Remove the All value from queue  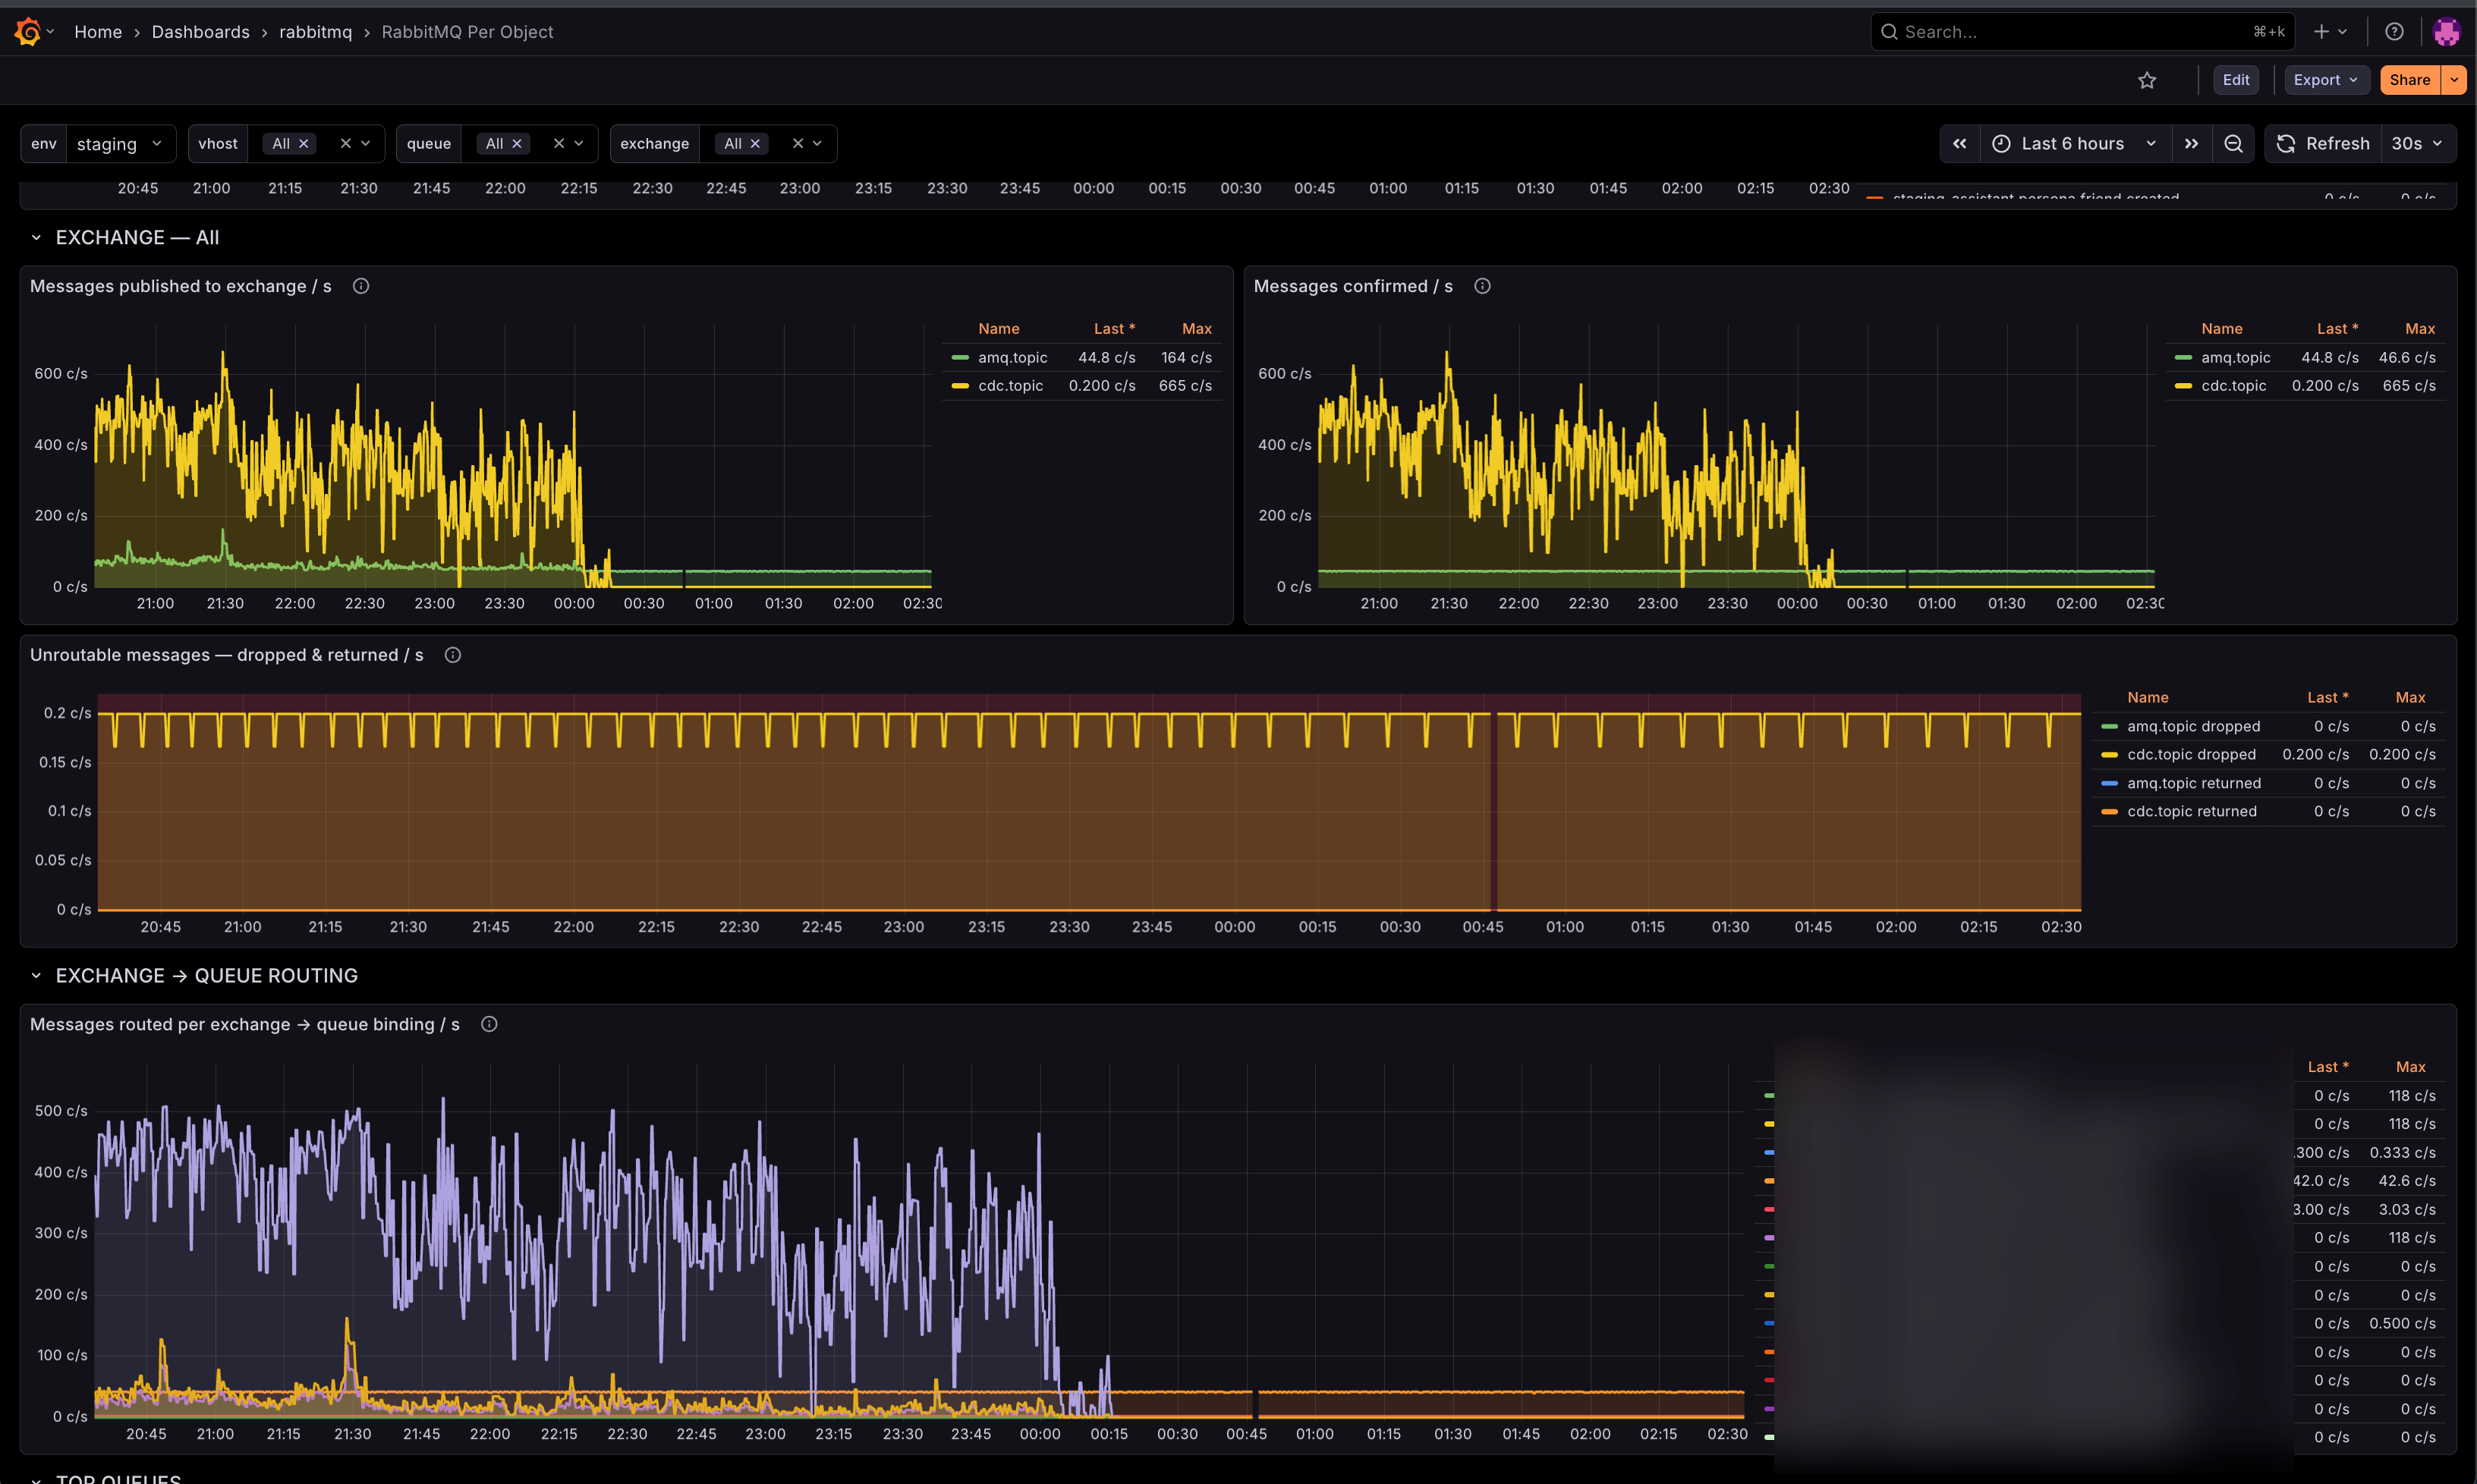[x=517, y=144]
